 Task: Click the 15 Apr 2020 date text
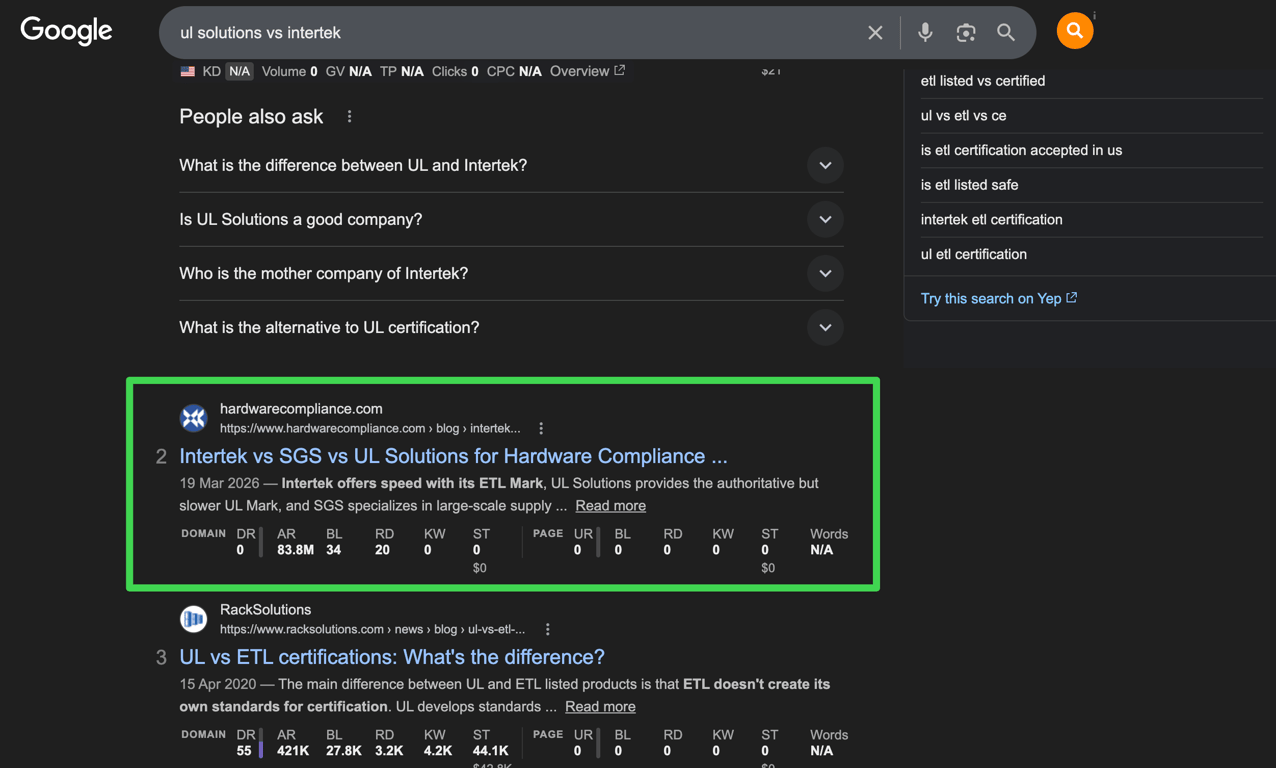tap(217, 684)
